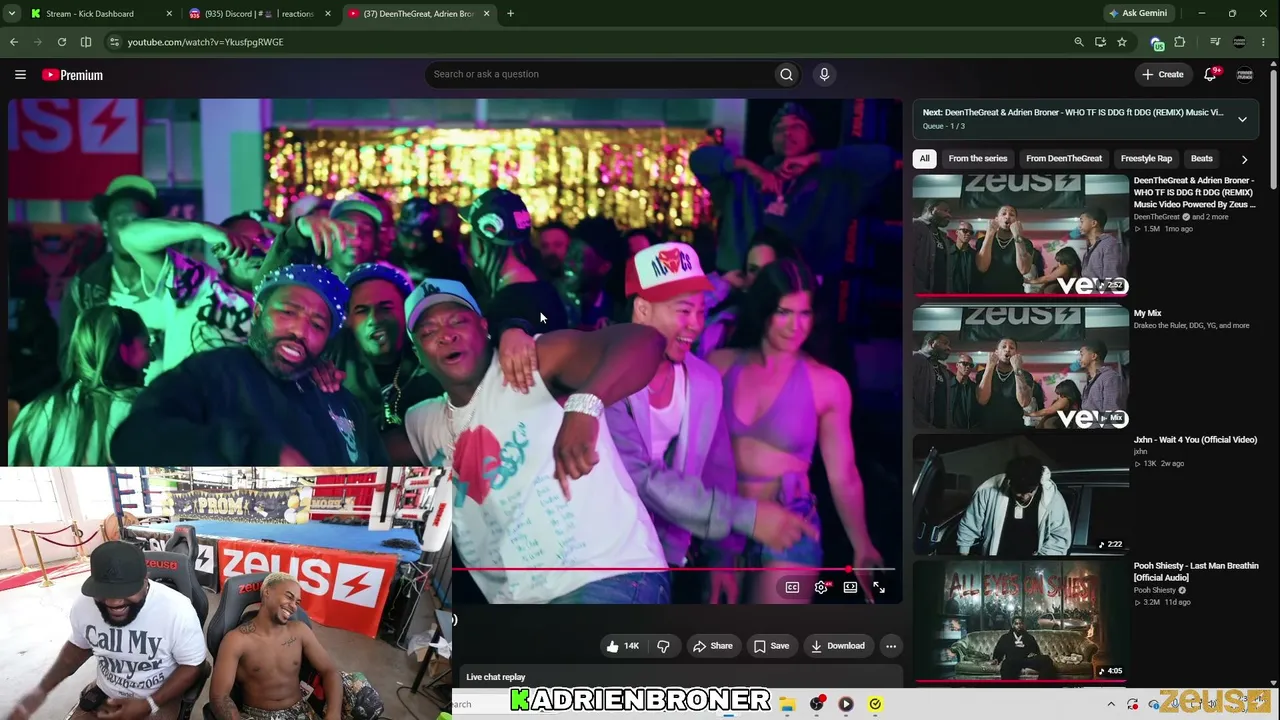The image size is (1280, 720).
Task: Open Jxhn - Wait 4 You video title
Action: point(1195,440)
